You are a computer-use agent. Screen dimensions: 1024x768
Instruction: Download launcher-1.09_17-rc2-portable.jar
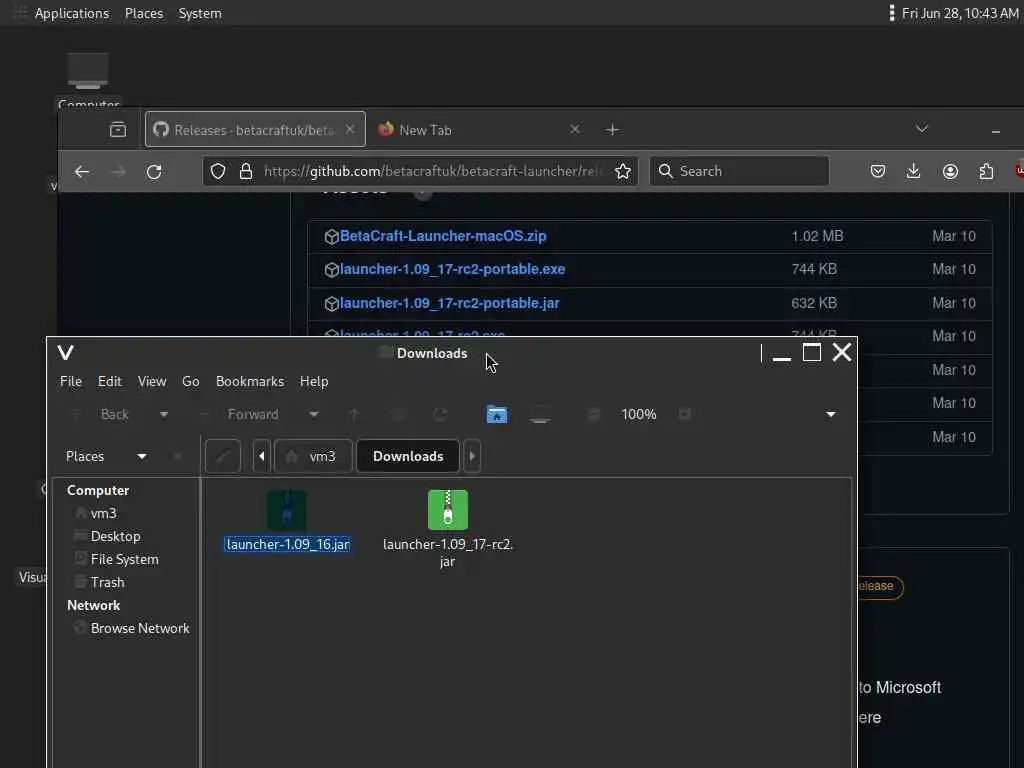coord(449,303)
